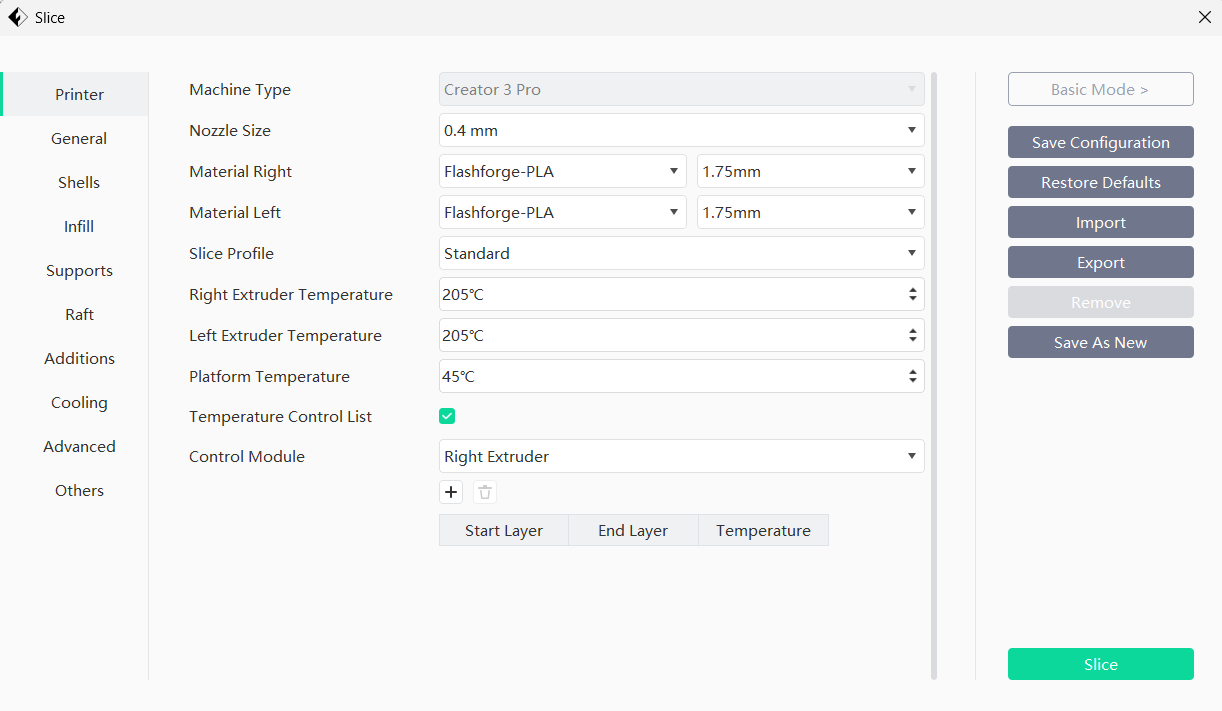The width and height of the screenshot is (1222, 711).
Task: Click the plus icon to add temperature row
Action: click(x=451, y=492)
